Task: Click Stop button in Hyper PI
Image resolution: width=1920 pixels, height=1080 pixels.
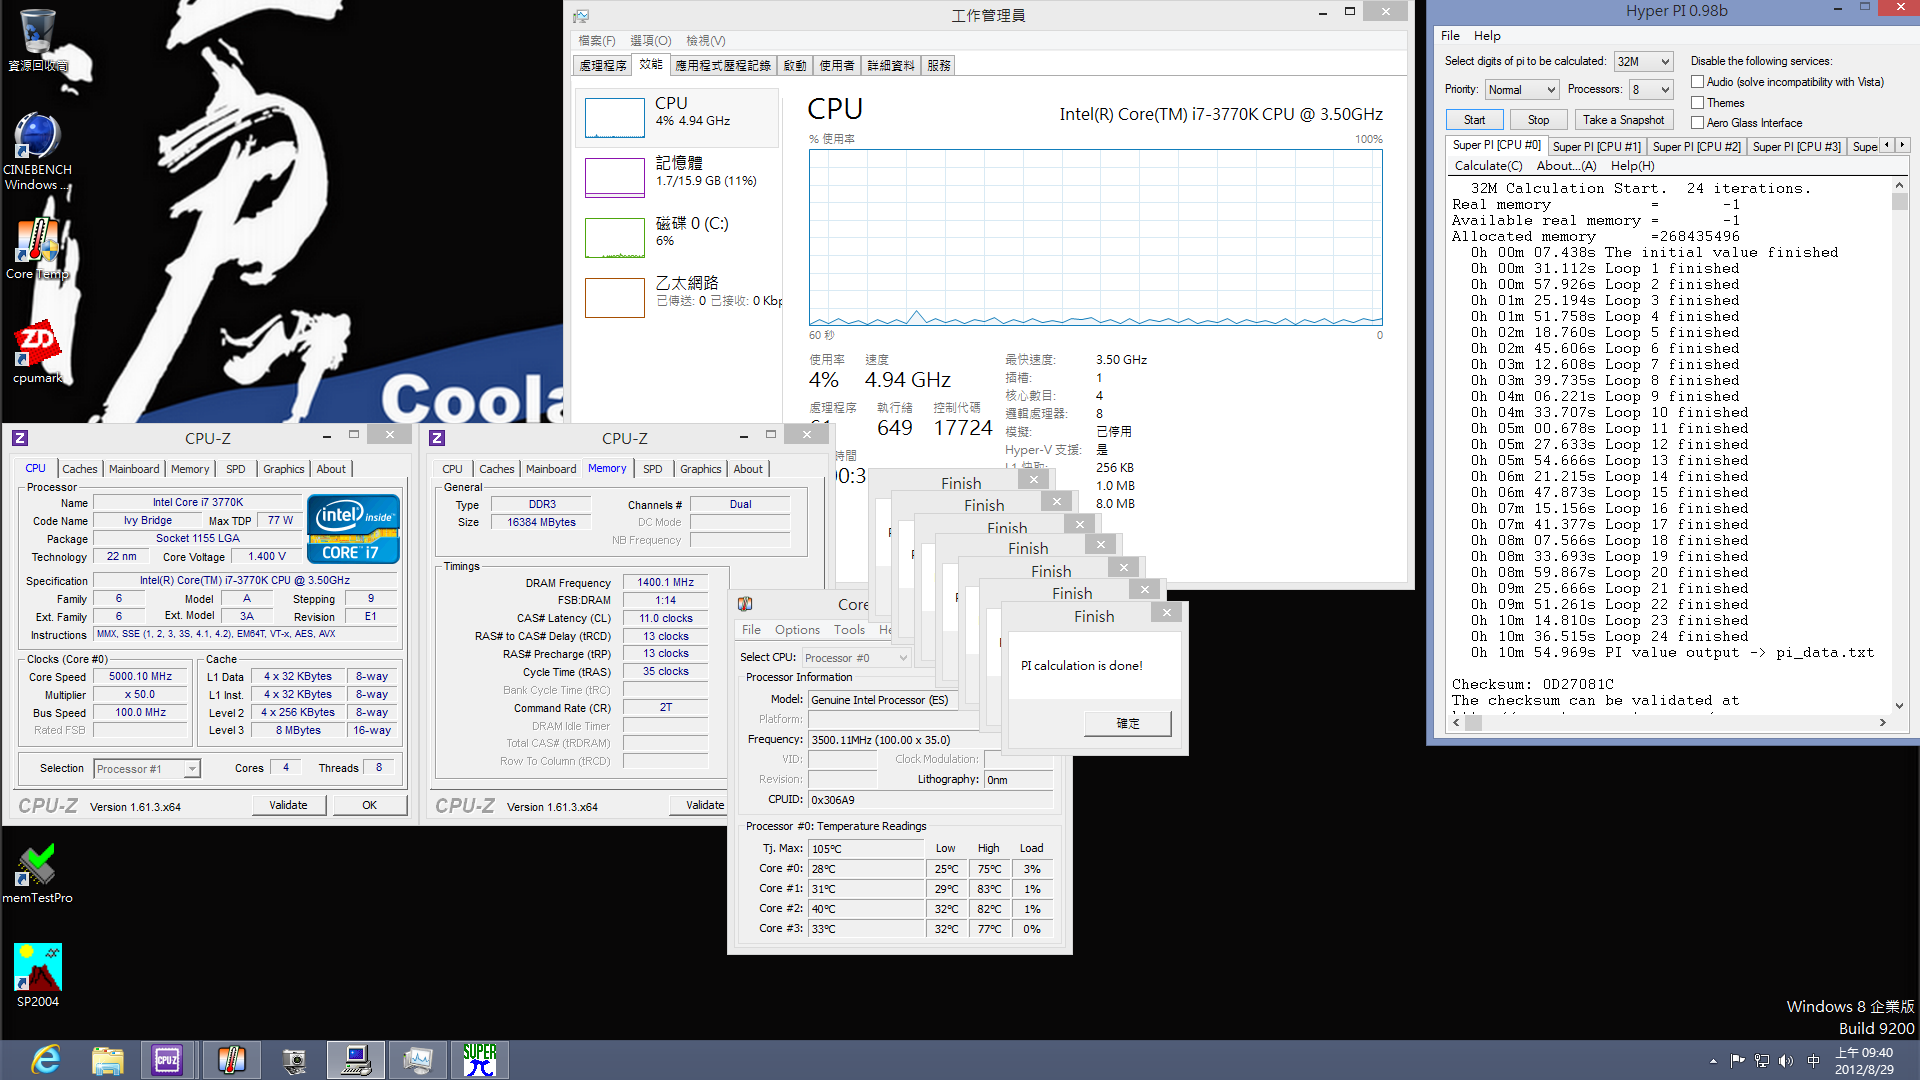Action: (x=1538, y=120)
